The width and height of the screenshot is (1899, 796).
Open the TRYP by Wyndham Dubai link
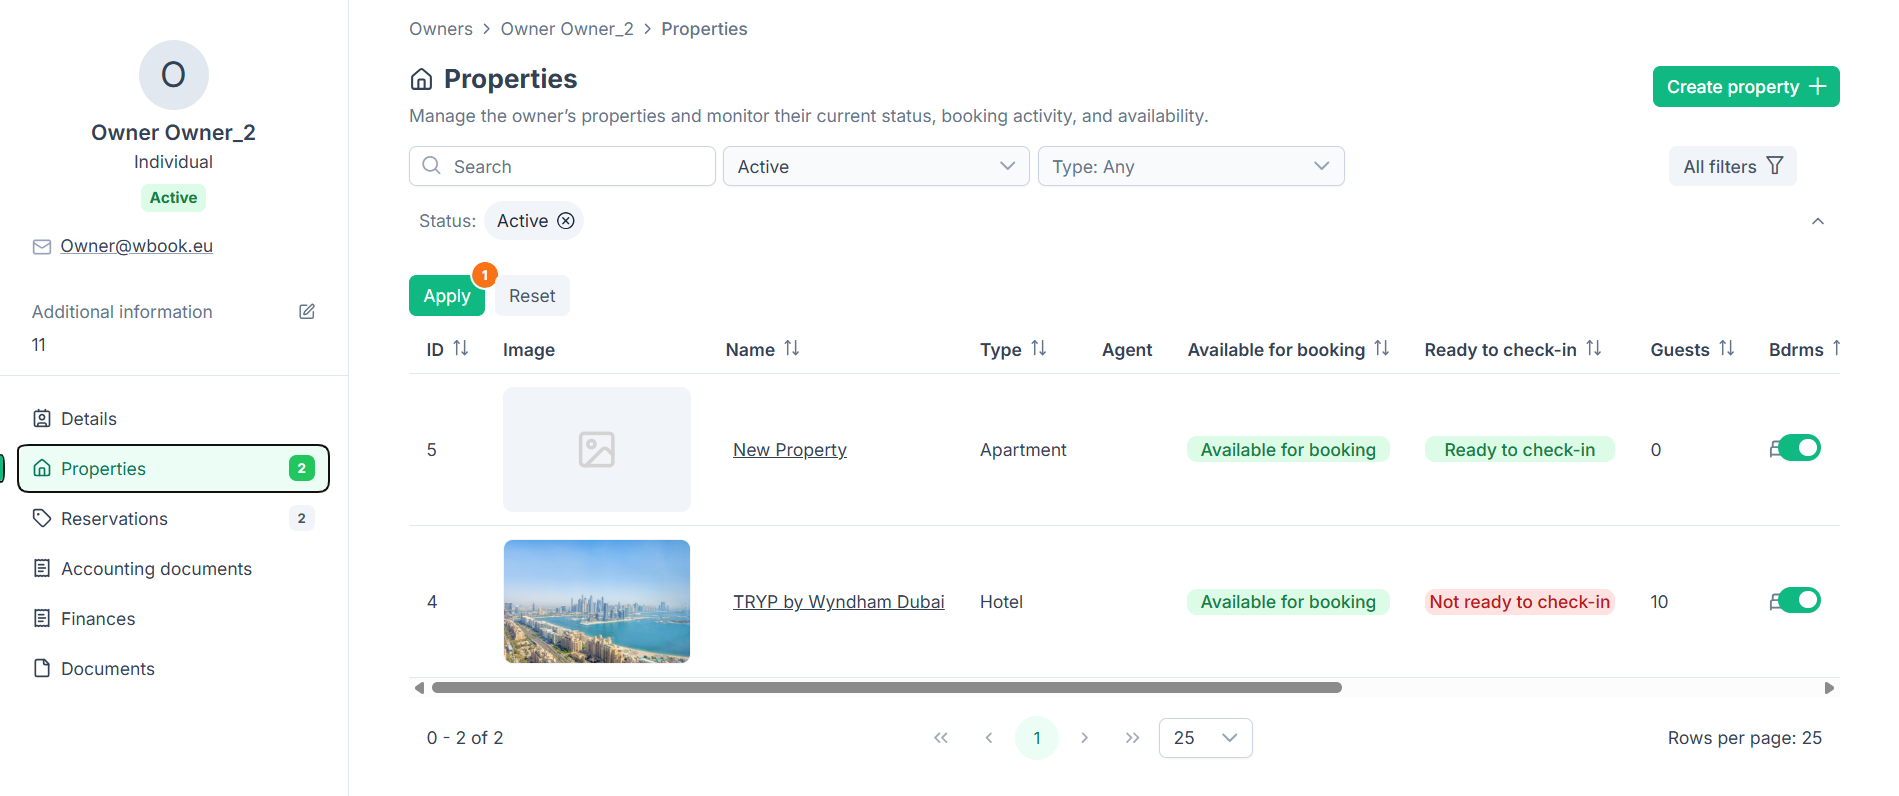point(838,602)
